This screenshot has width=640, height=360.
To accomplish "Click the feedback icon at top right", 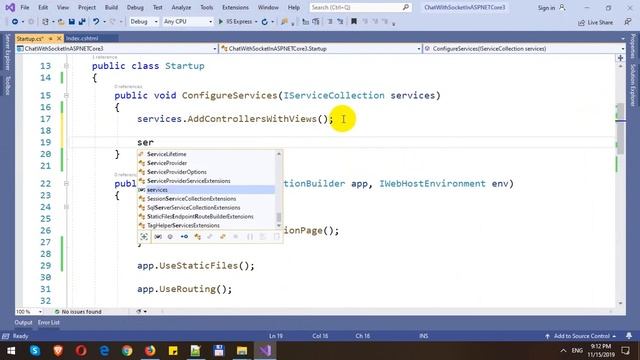I will [628, 22].
